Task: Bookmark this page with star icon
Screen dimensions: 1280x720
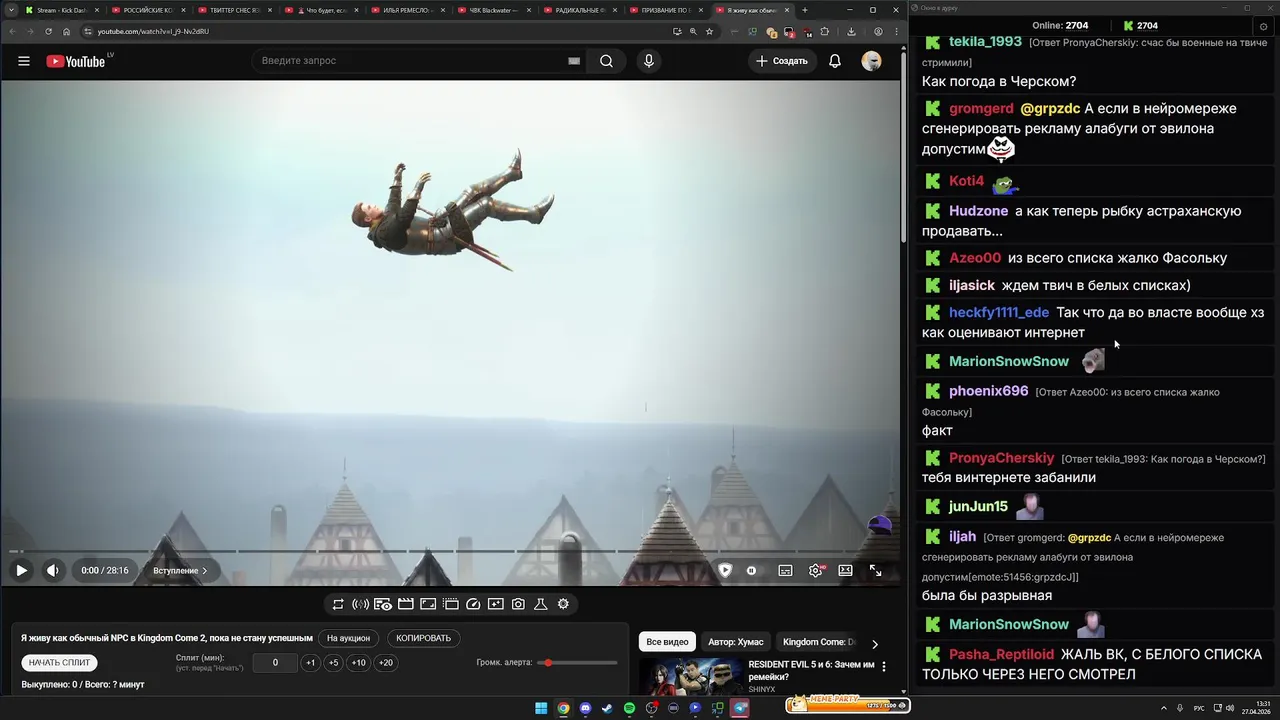Action: pos(709,31)
